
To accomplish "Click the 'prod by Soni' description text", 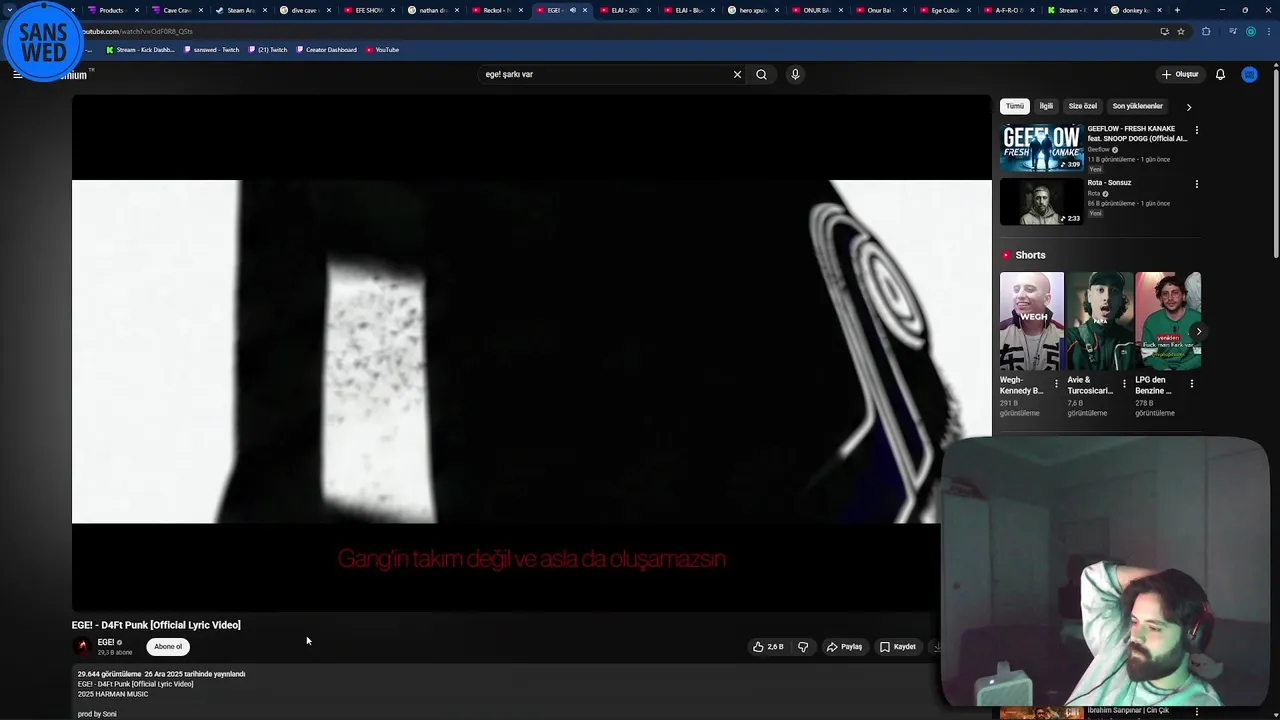I will 97,714.
